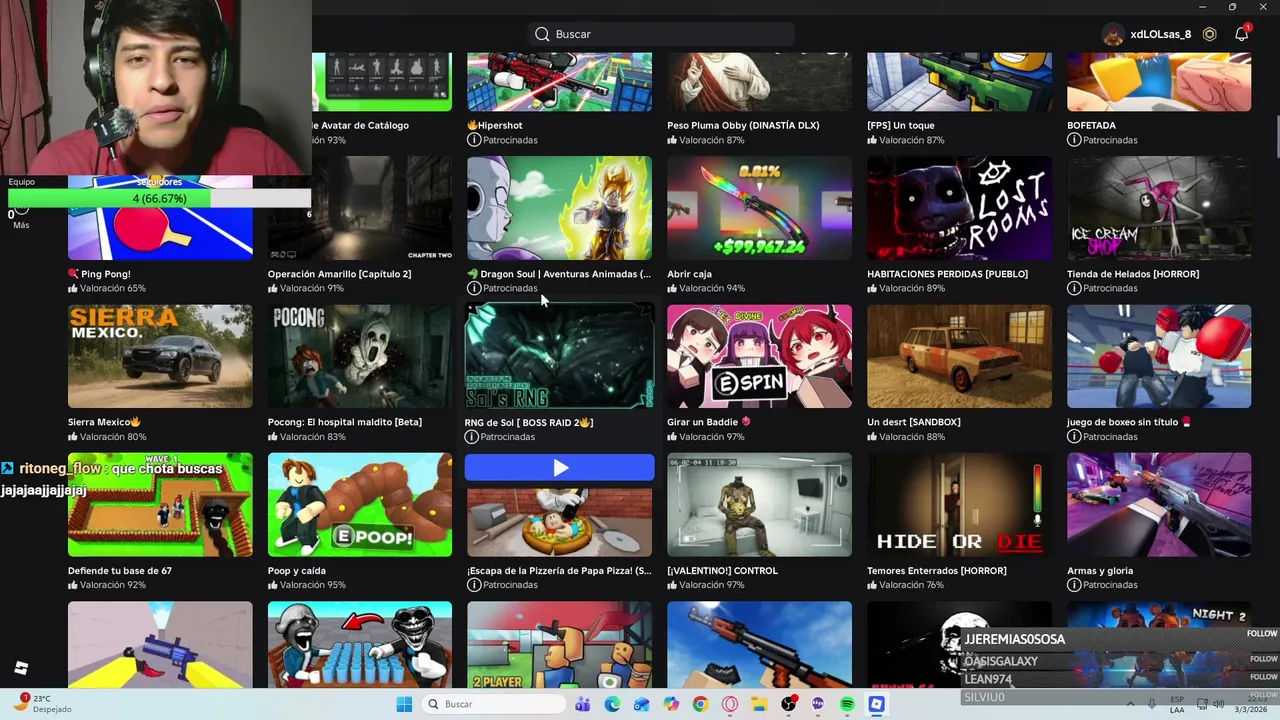Screen dimensions: 1280x720
Task: Open the Robux icon in the header
Action: [1210, 34]
